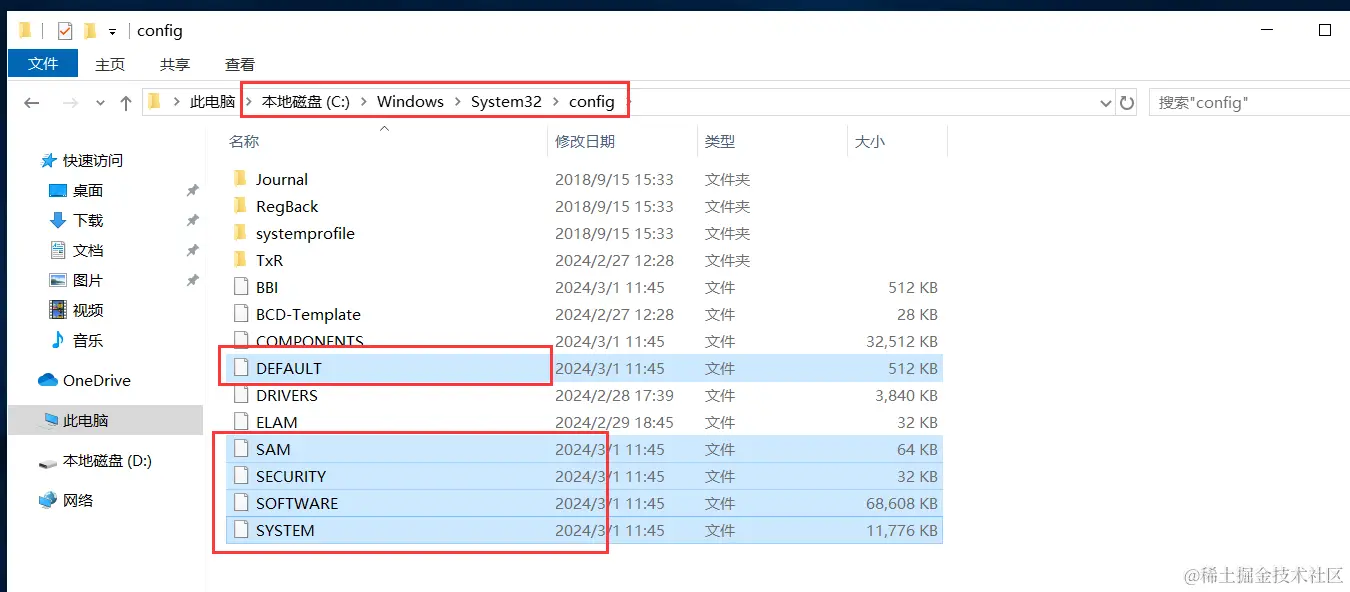
Task: Open 文档 in the sidebar
Action: click(x=88, y=250)
